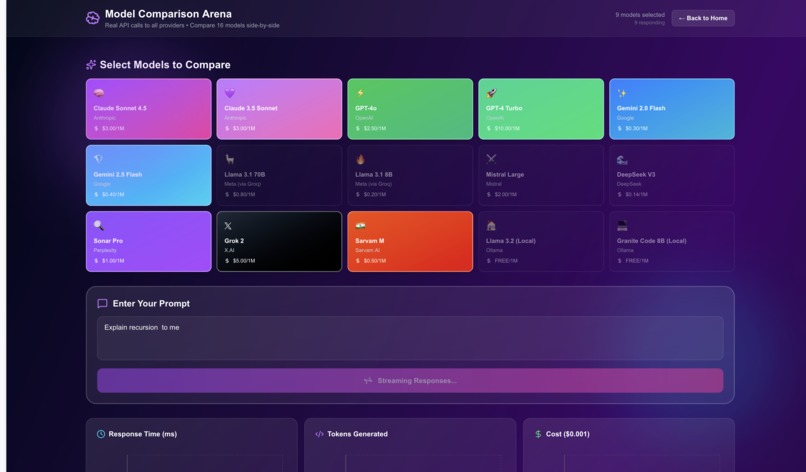This screenshot has width=806, height=472.
Task: Click the crossed swords icon on Mistral Large
Action: coord(491,159)
